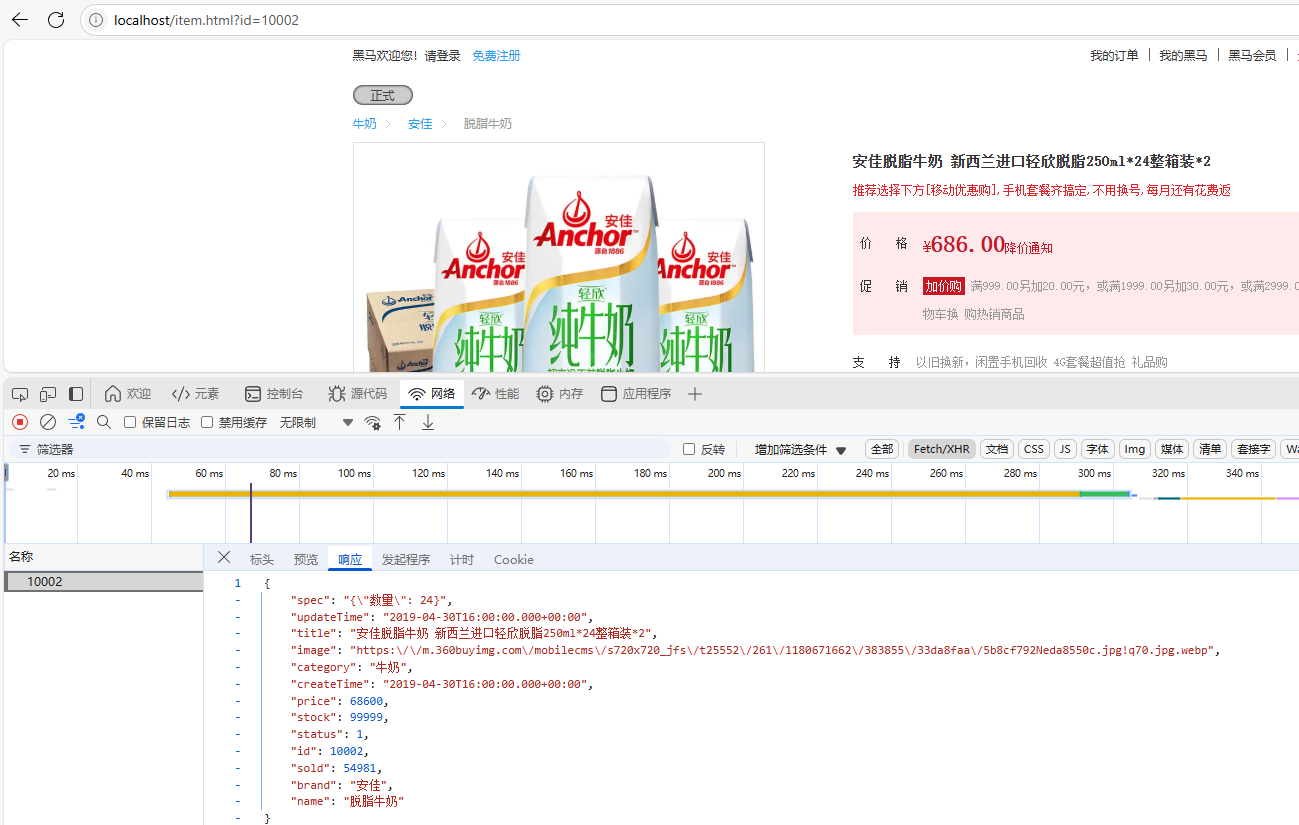
Task: Import HAR file with up-arrow icon
Action: 399,422
